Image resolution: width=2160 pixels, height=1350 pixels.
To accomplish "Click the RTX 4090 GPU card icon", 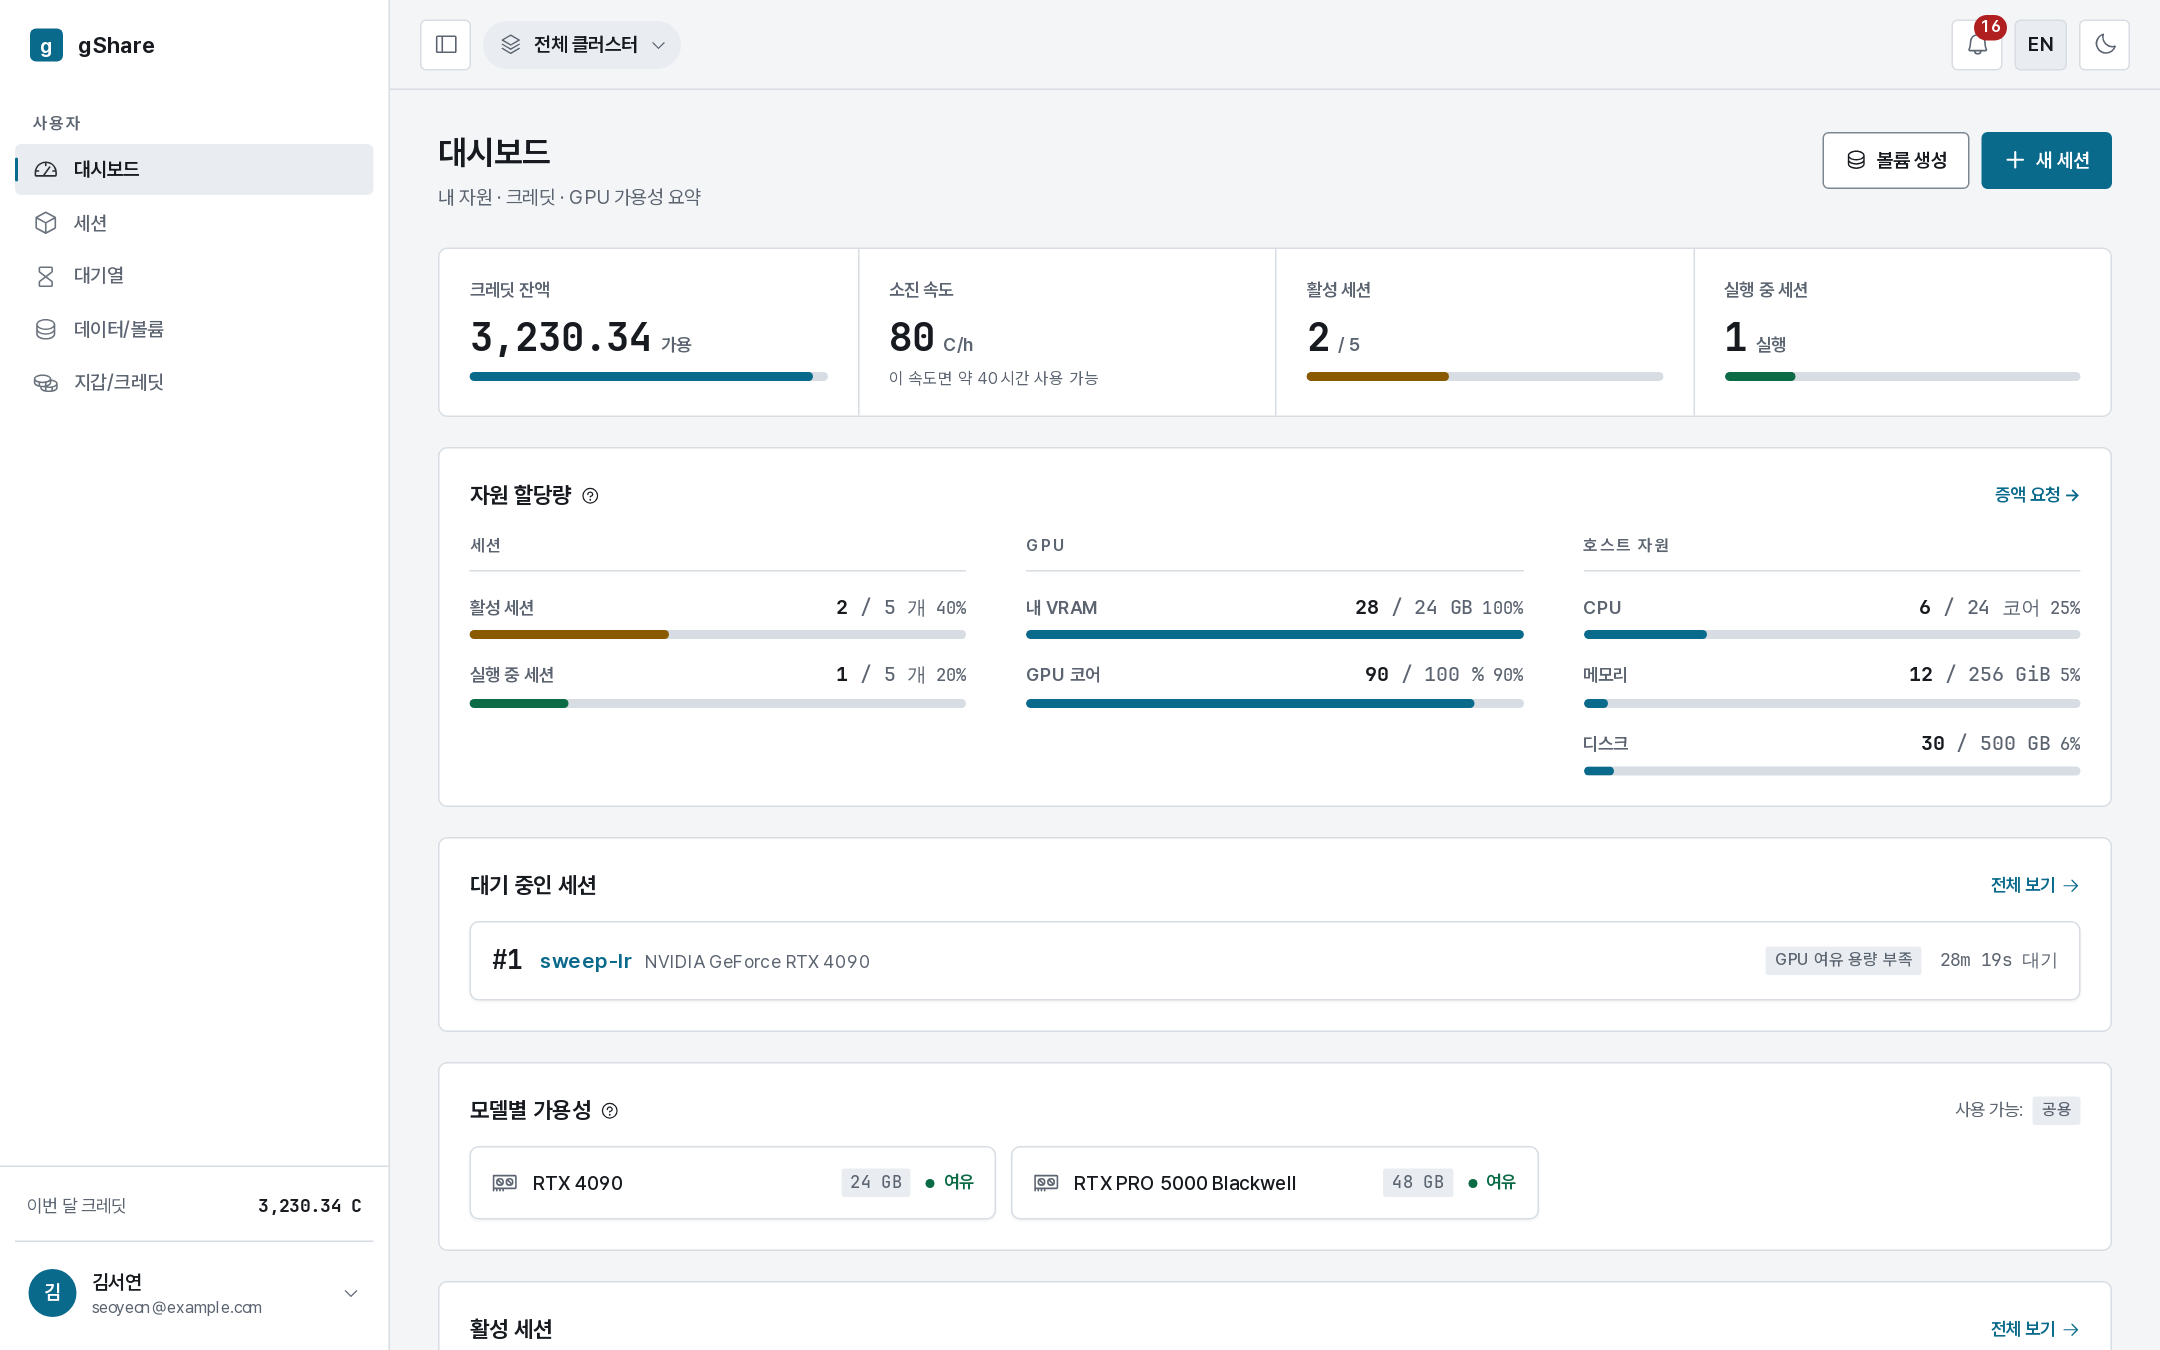I will 505,1183.
